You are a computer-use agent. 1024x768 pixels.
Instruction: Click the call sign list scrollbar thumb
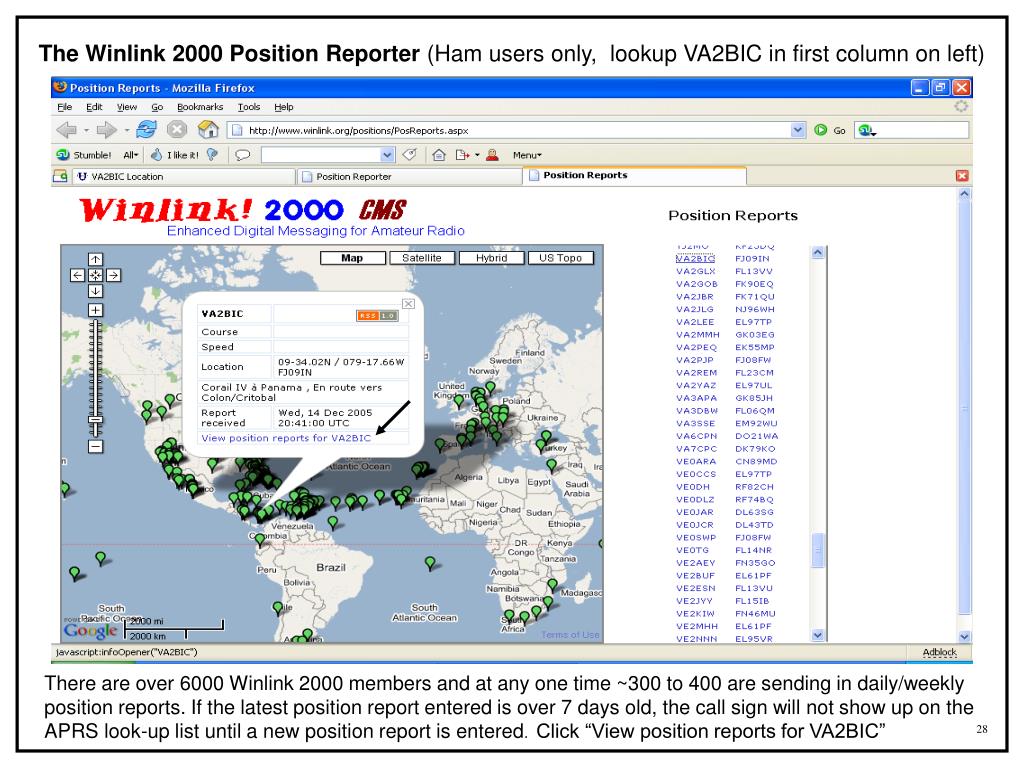818,551
